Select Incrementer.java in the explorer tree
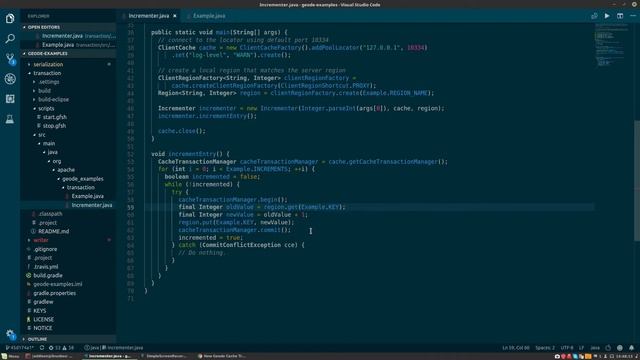 coord(91,205)
